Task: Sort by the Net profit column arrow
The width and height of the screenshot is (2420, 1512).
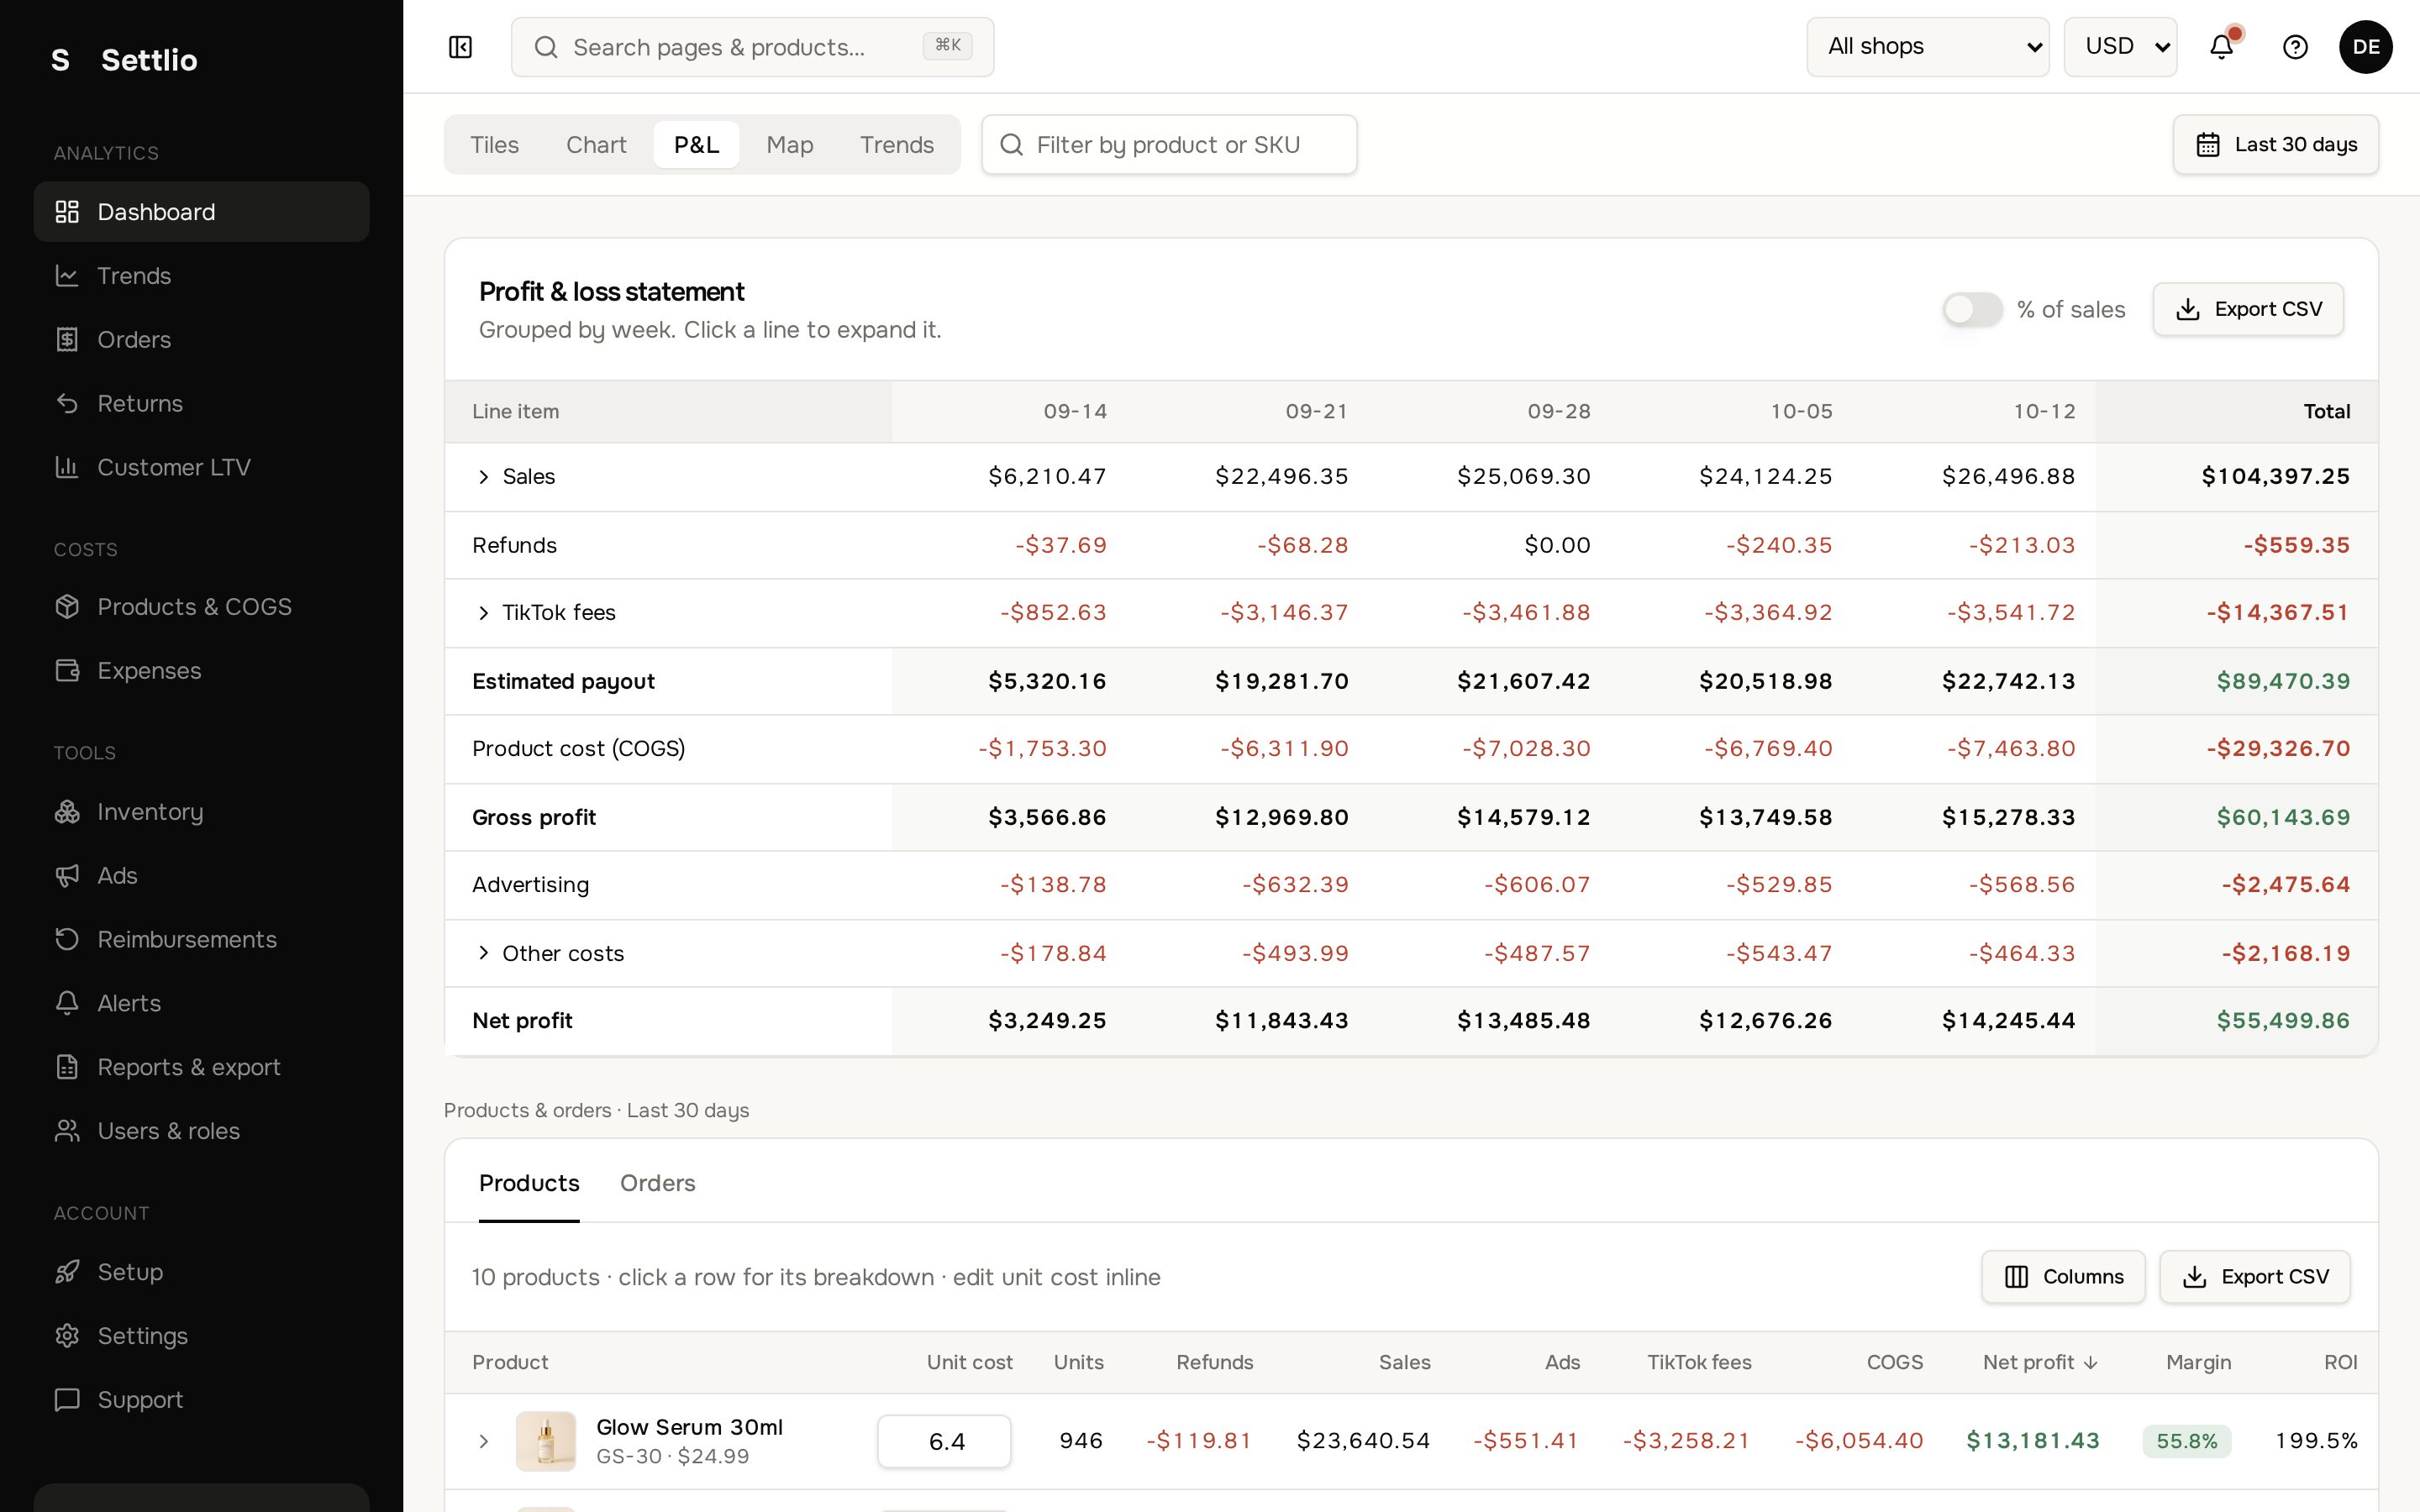Action: 2091,1363
